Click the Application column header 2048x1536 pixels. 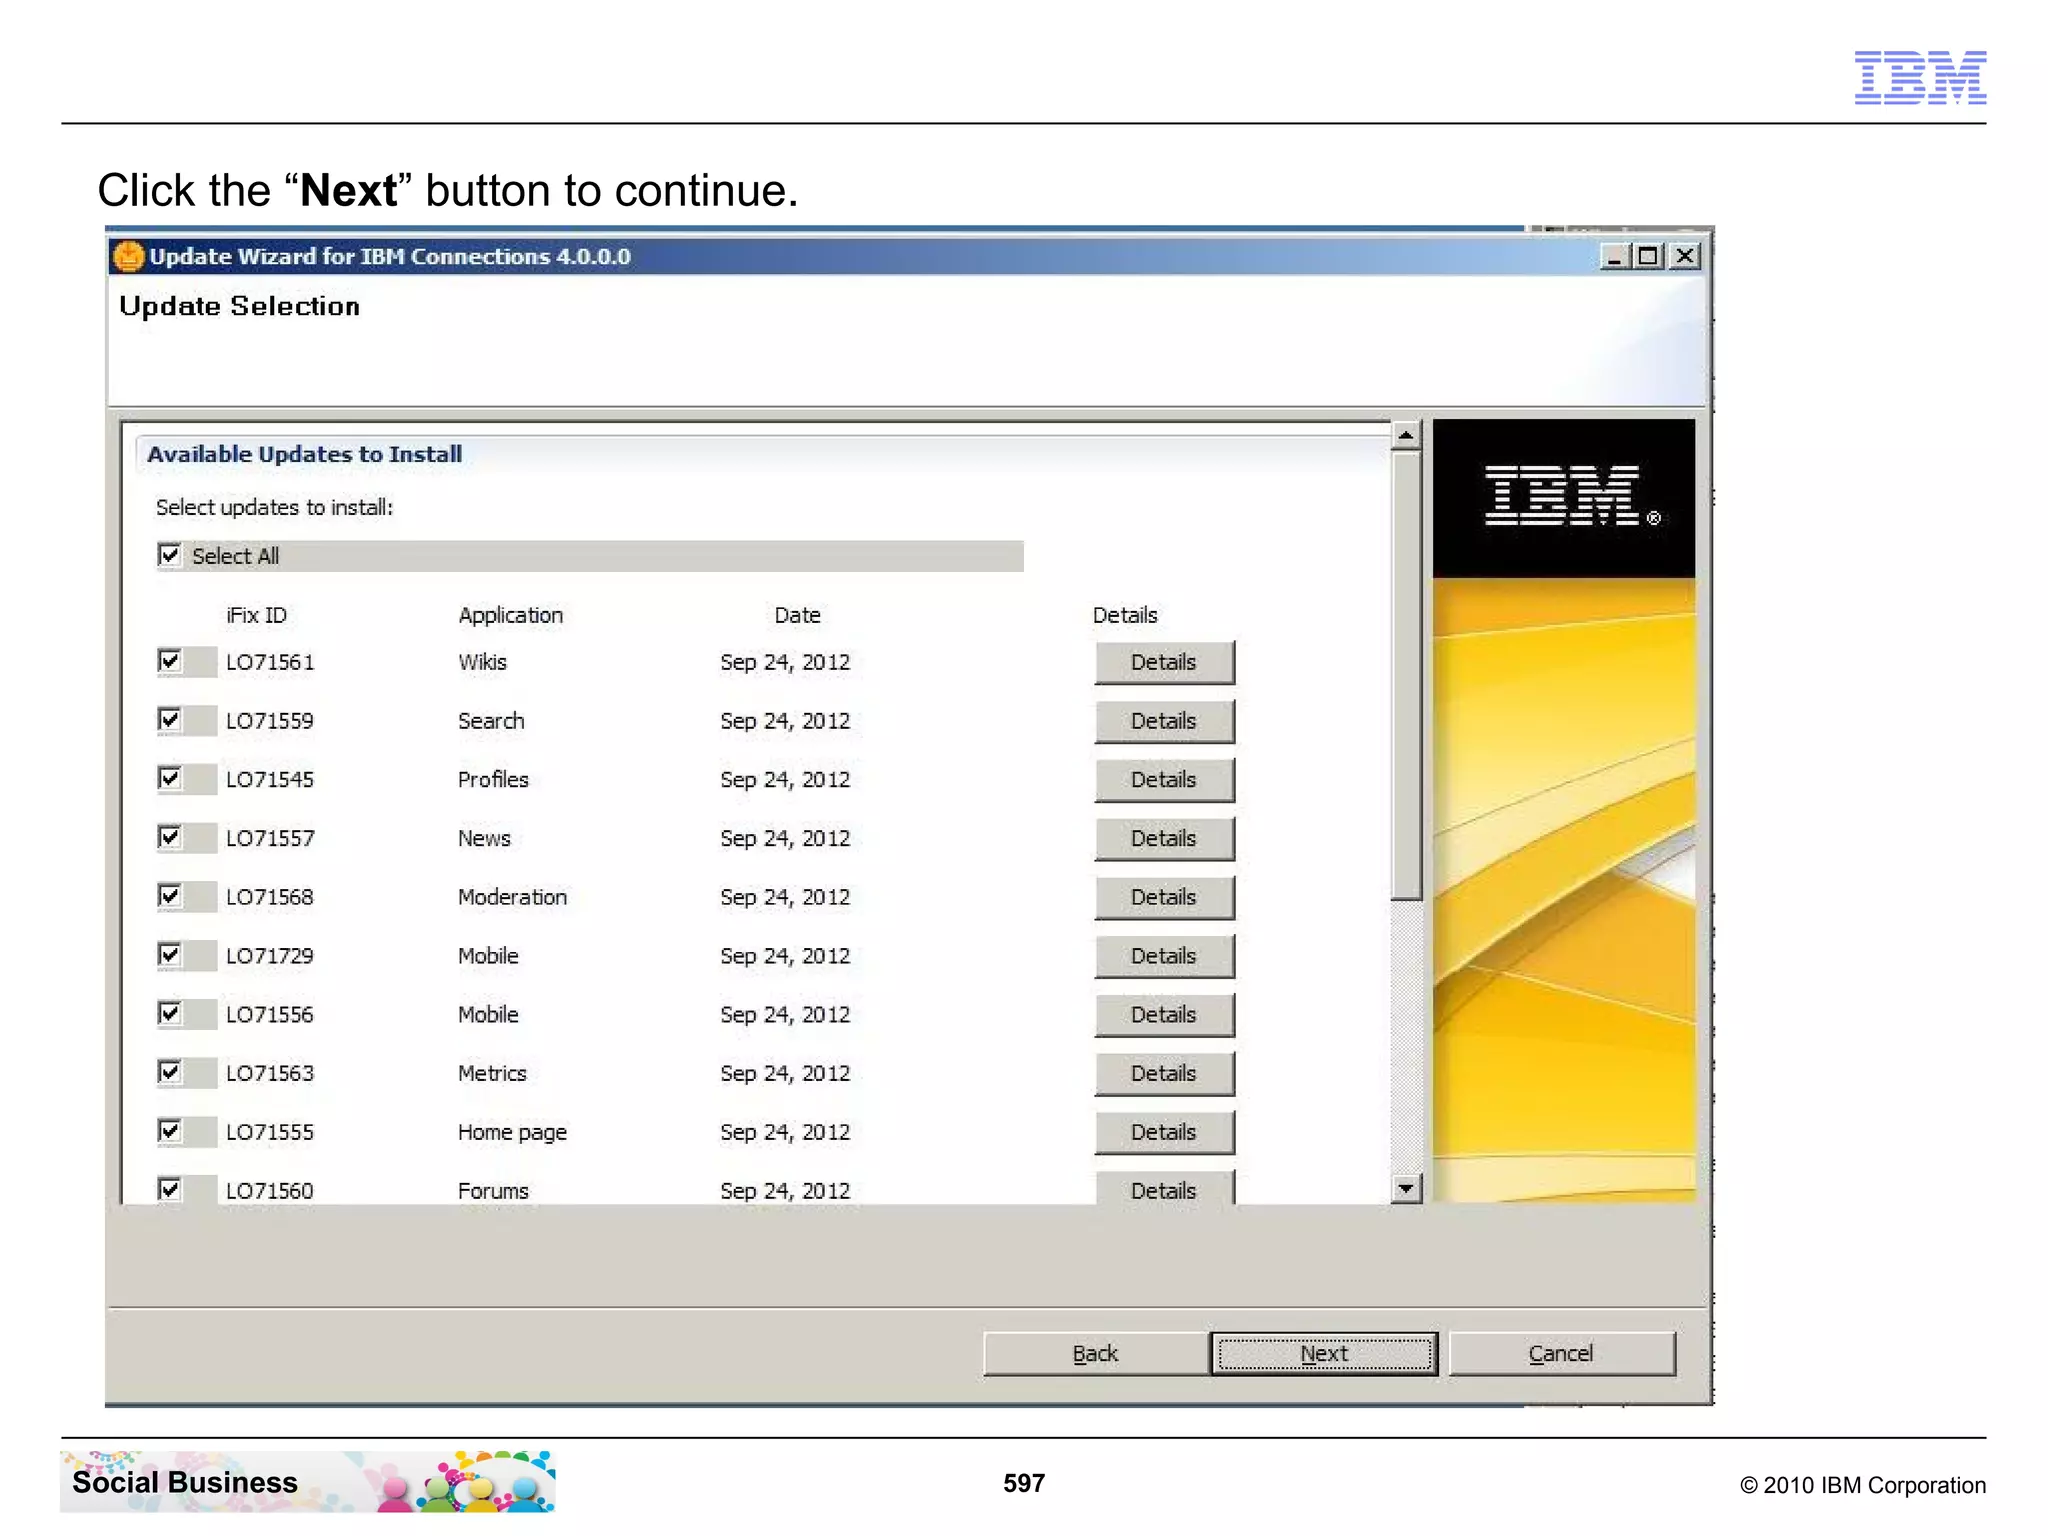pyautogui.click(x=511, y=615)
